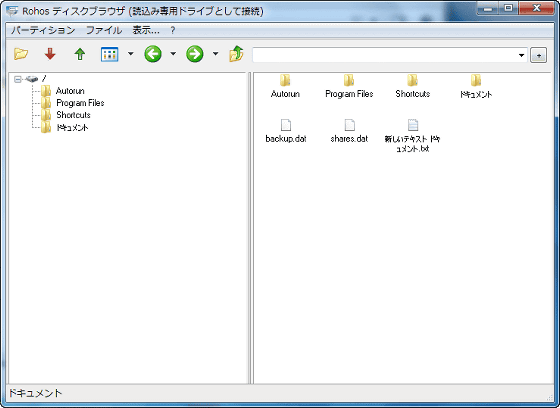Select the backup.dat file icon
Viewport: 560px width, 408px height.
click(x=286, y=125)
